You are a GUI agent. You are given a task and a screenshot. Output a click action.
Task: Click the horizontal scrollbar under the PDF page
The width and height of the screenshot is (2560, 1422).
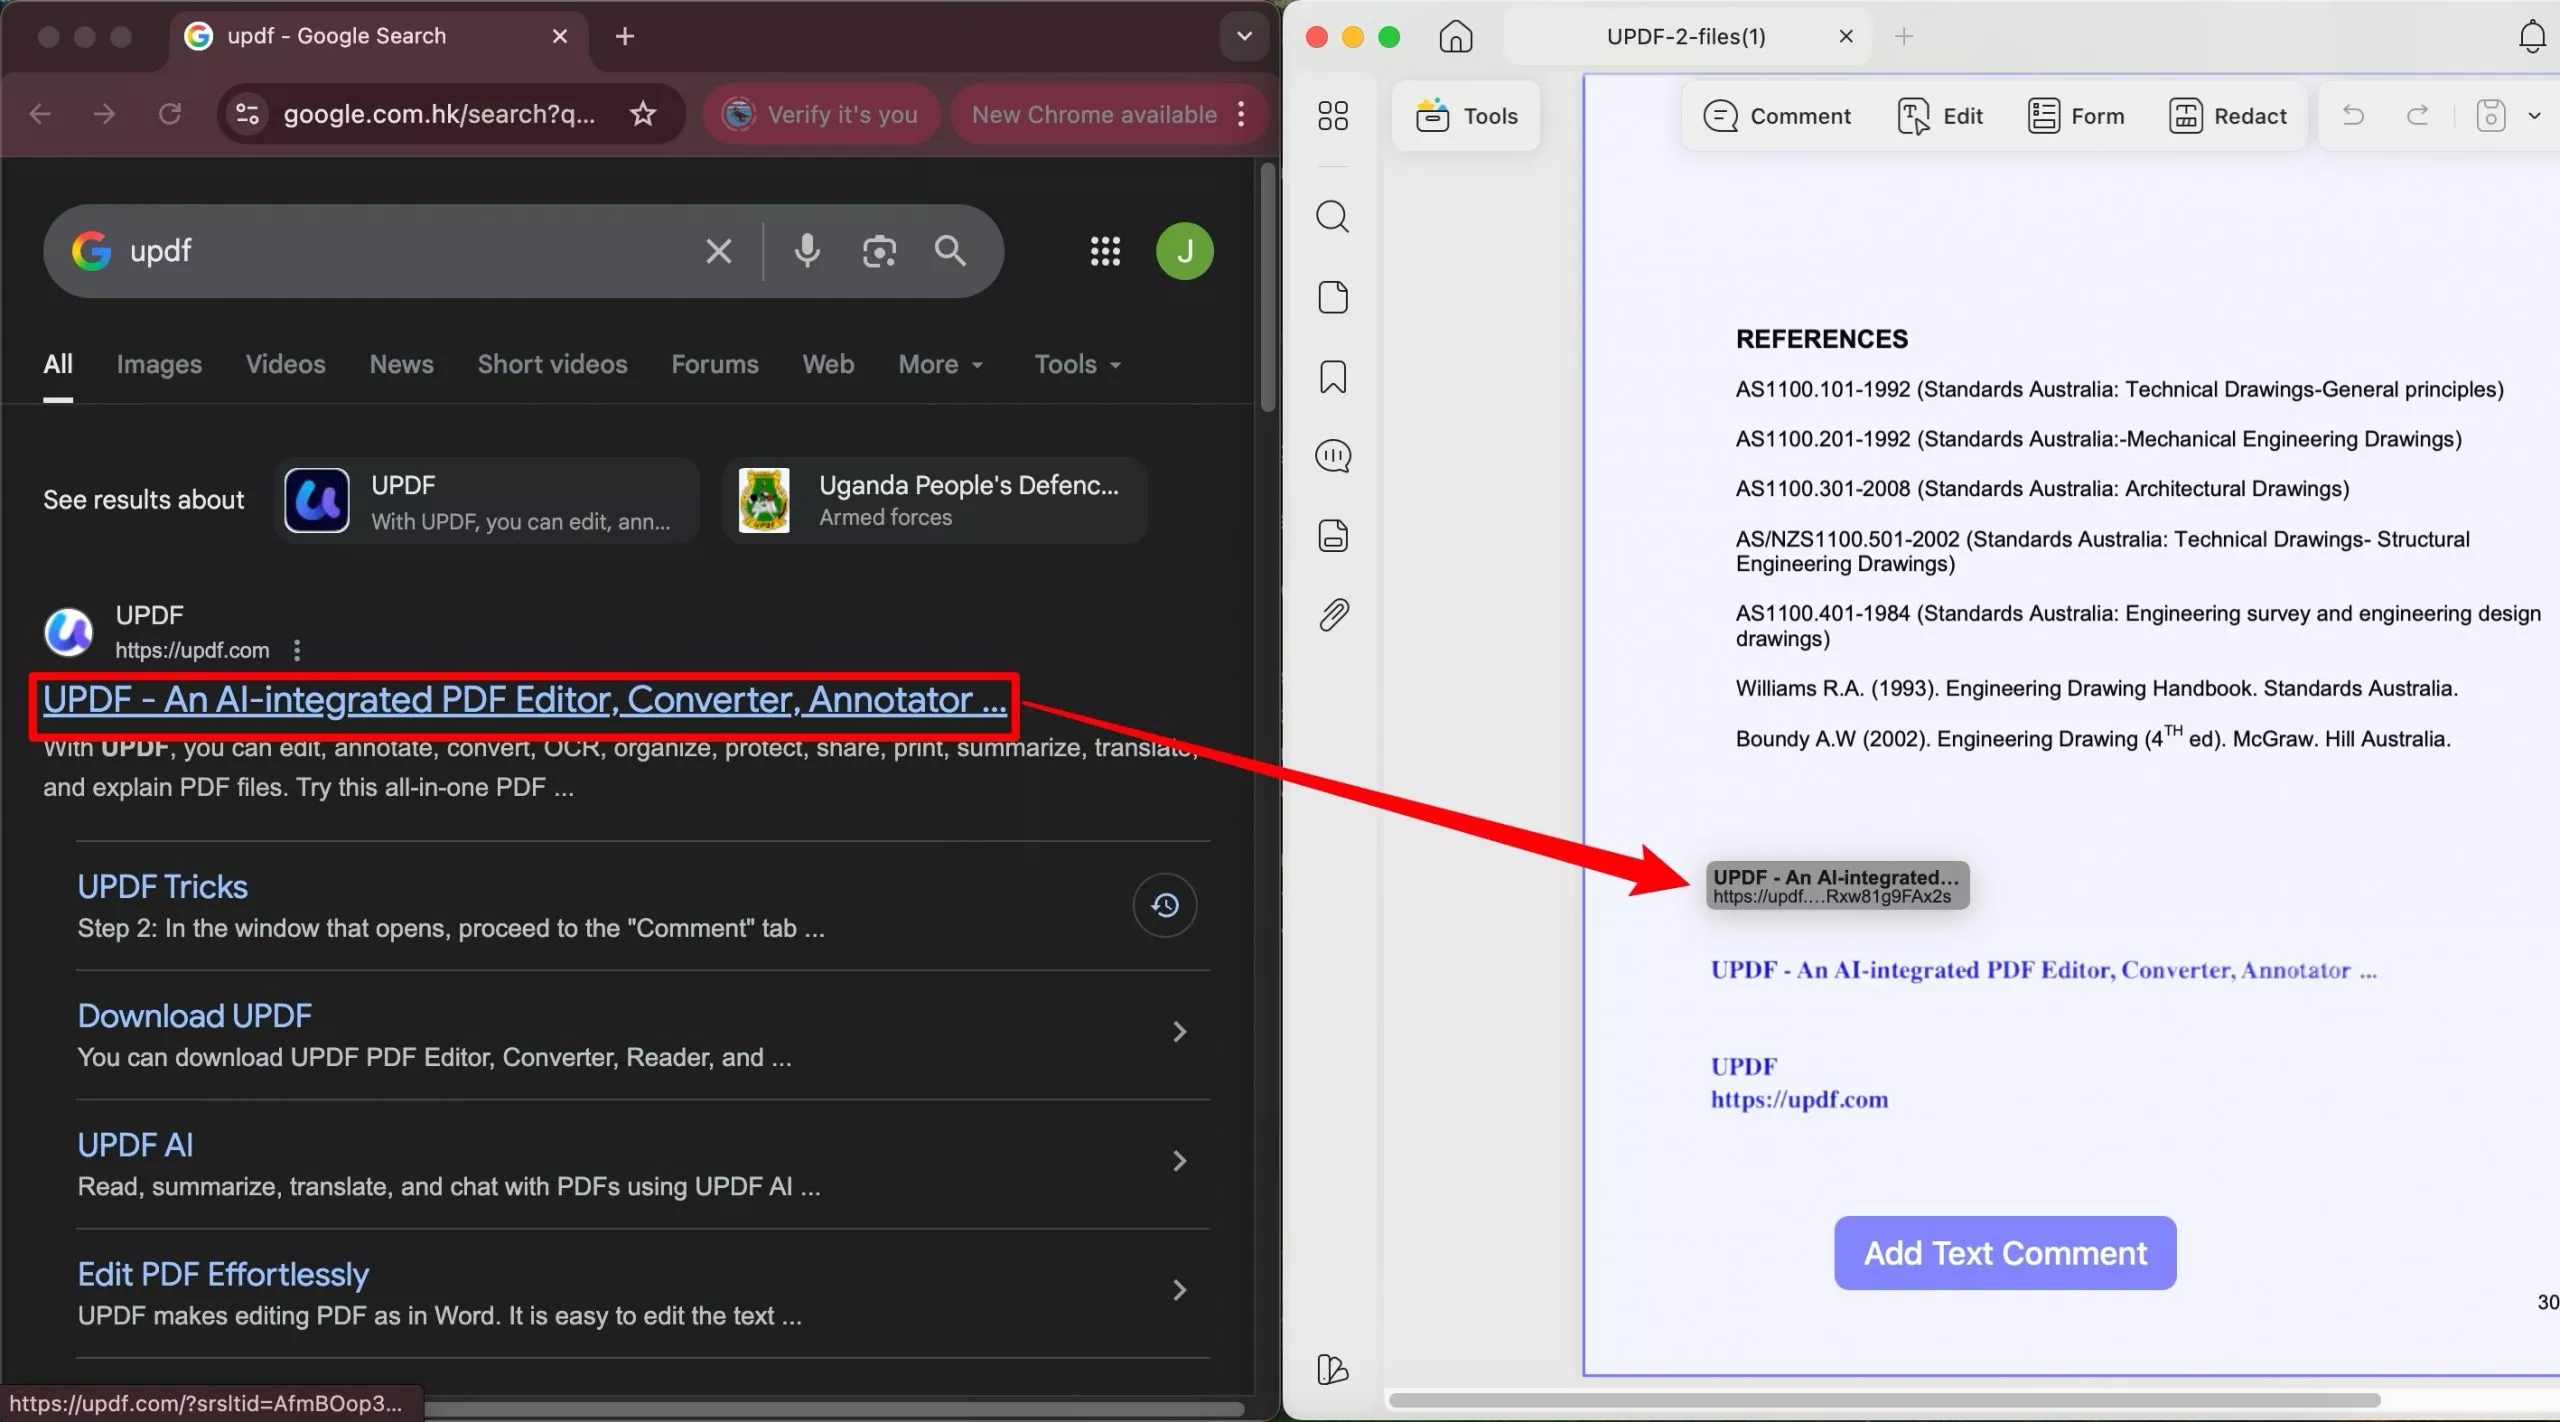point(1884,1400)
